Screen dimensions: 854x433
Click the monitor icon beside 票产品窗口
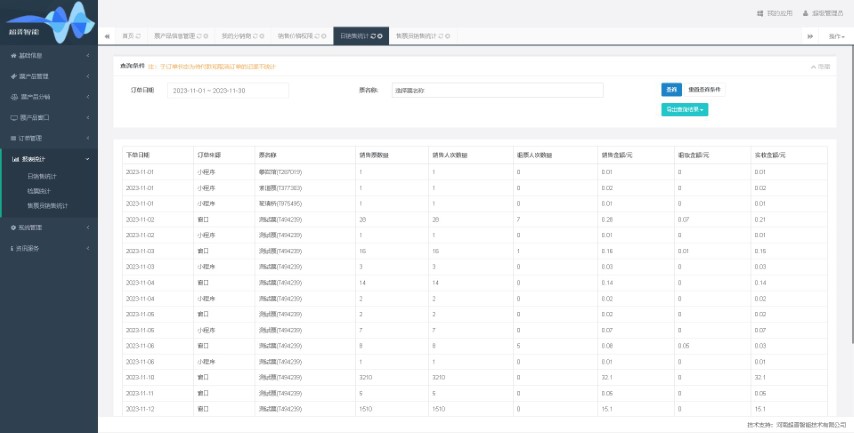(x=14, y=118)
